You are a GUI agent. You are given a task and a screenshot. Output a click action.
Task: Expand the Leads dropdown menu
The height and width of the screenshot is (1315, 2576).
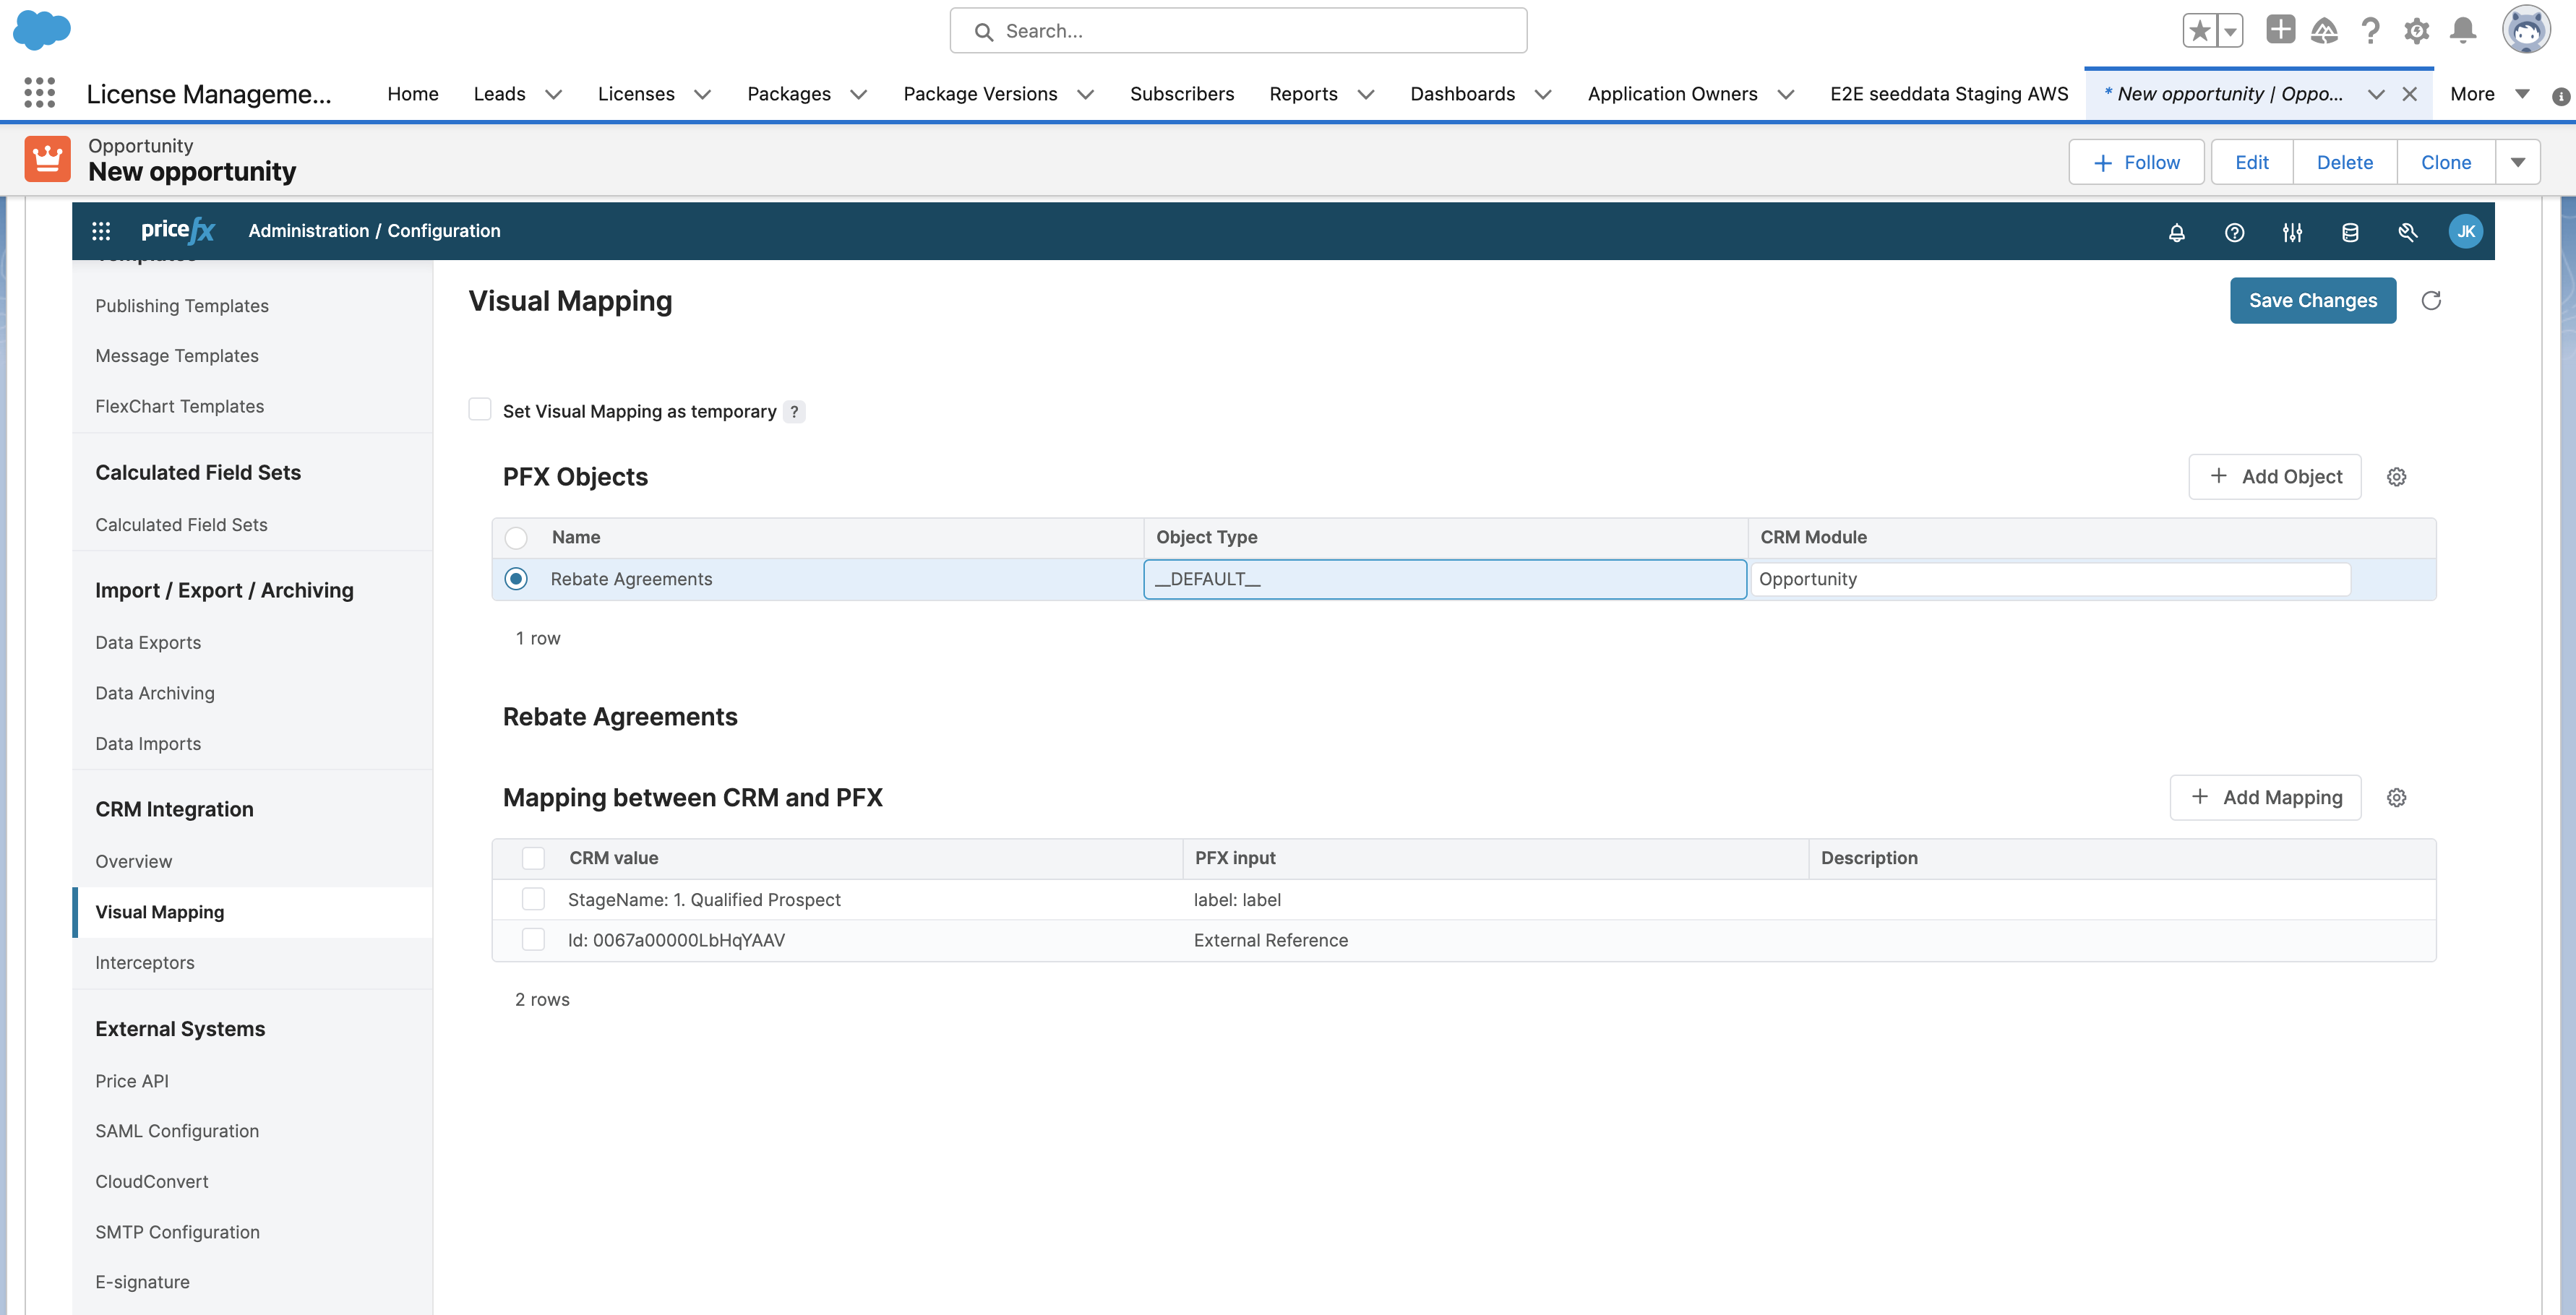click(554, 94)
